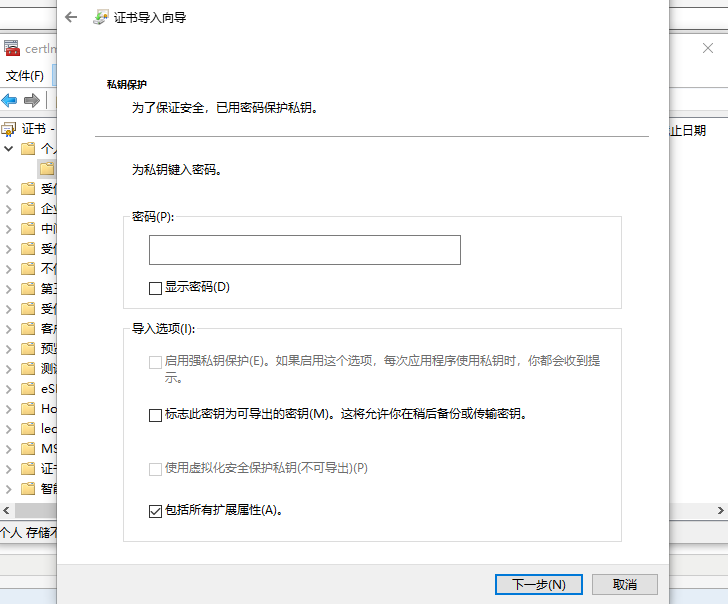Screen dimensions: 728x604
Task: Click folder icon of Ho tree item
Action: pyautogui.click(x=28, y=409)
